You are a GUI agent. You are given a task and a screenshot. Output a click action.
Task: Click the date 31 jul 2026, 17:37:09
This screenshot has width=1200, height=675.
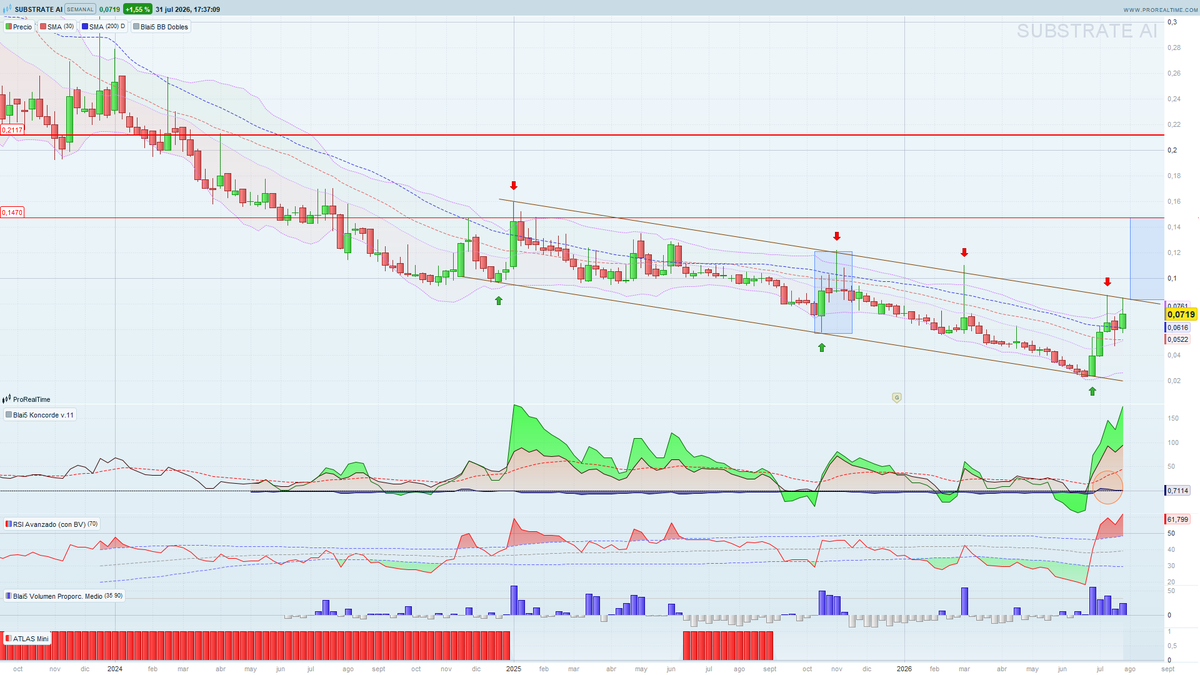click(188, 9)
